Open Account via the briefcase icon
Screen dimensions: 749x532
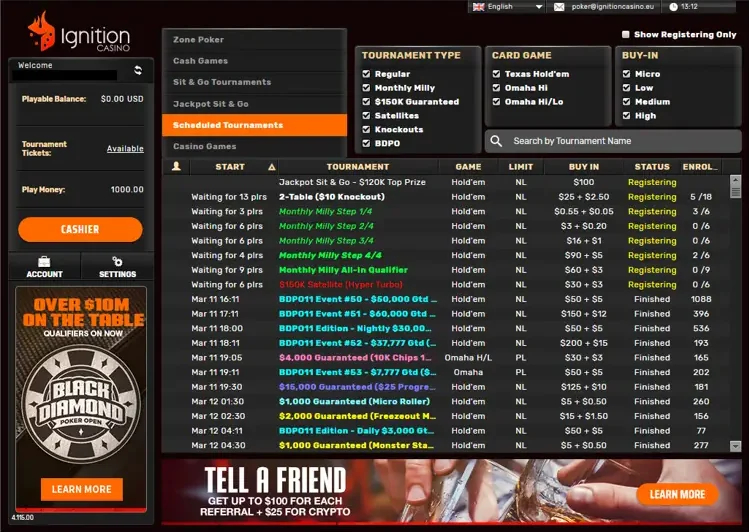tap(44, 261)
